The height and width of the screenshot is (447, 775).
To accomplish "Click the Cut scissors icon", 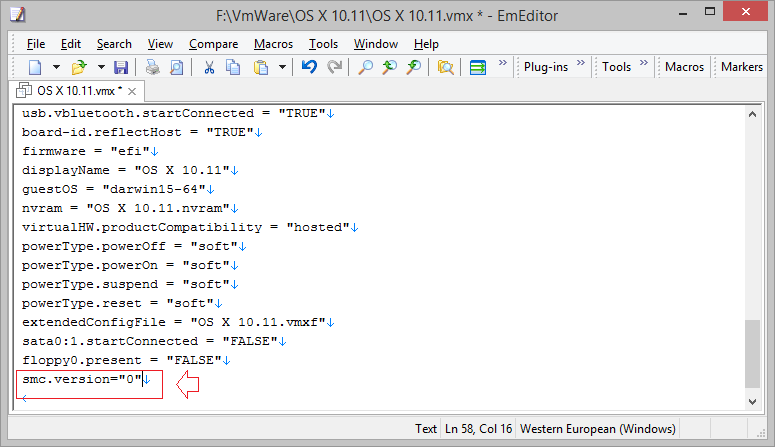I will tap(209, 67).
